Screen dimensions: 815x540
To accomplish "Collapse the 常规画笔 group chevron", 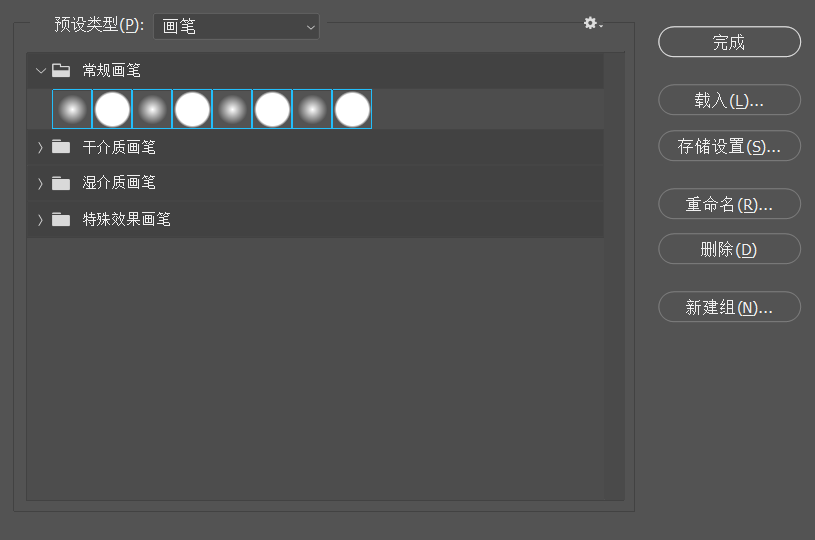I will tap(41, 70).
